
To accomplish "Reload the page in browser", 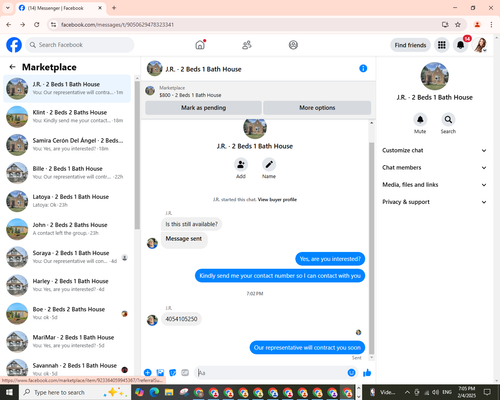I will [37, 25].
